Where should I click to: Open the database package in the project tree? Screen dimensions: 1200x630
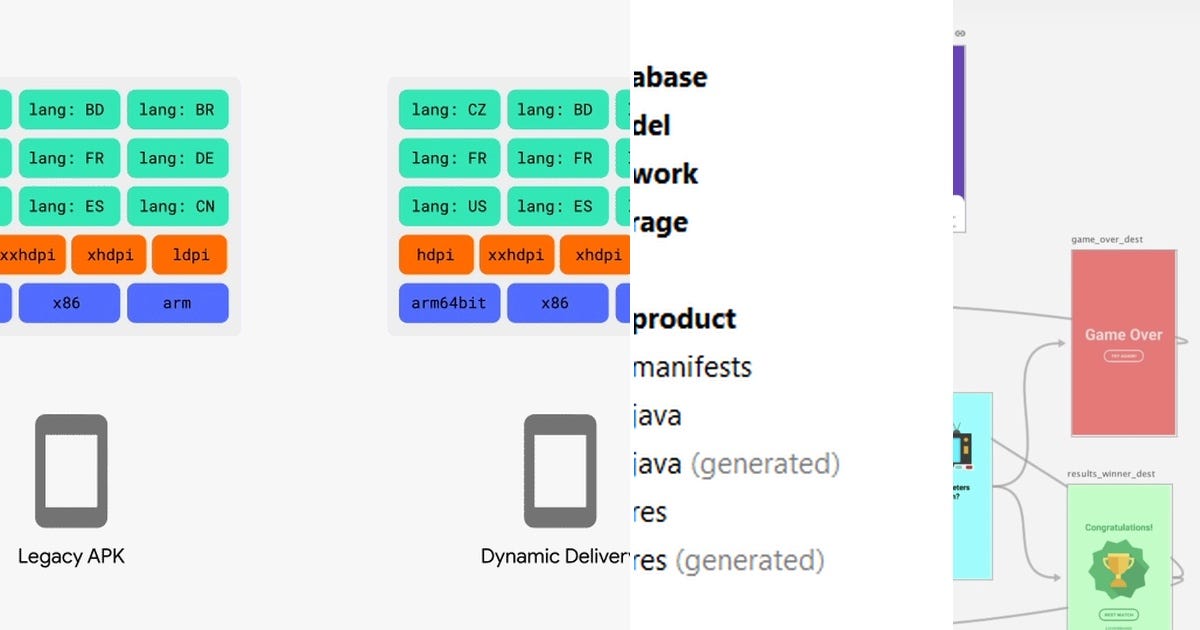click(x=668, y=77)
